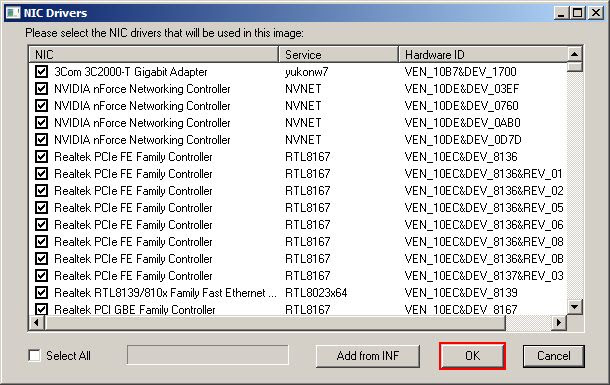Click the yukonw7 service cell
This screenshot has width=610, height=385.
(307, 72)
